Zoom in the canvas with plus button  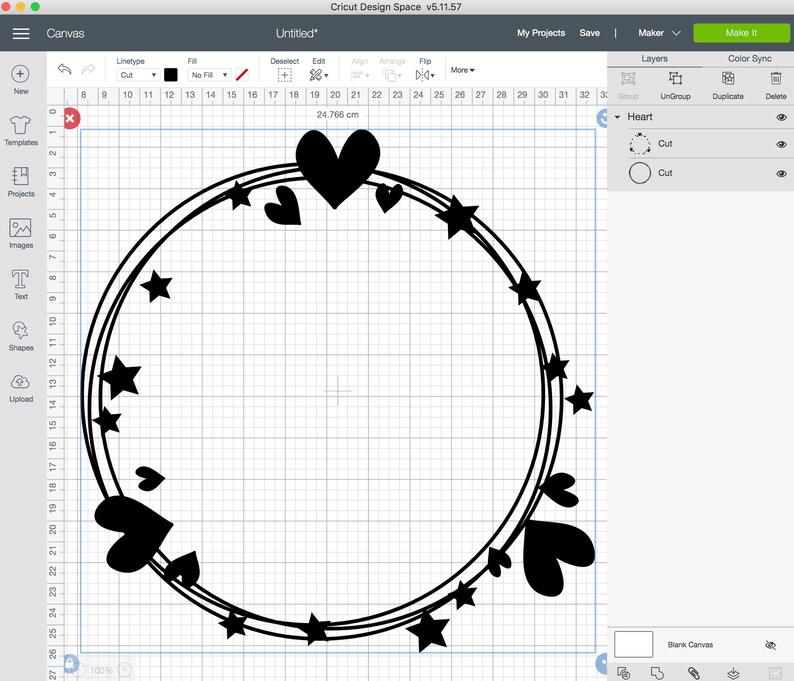tap(125, 670)
